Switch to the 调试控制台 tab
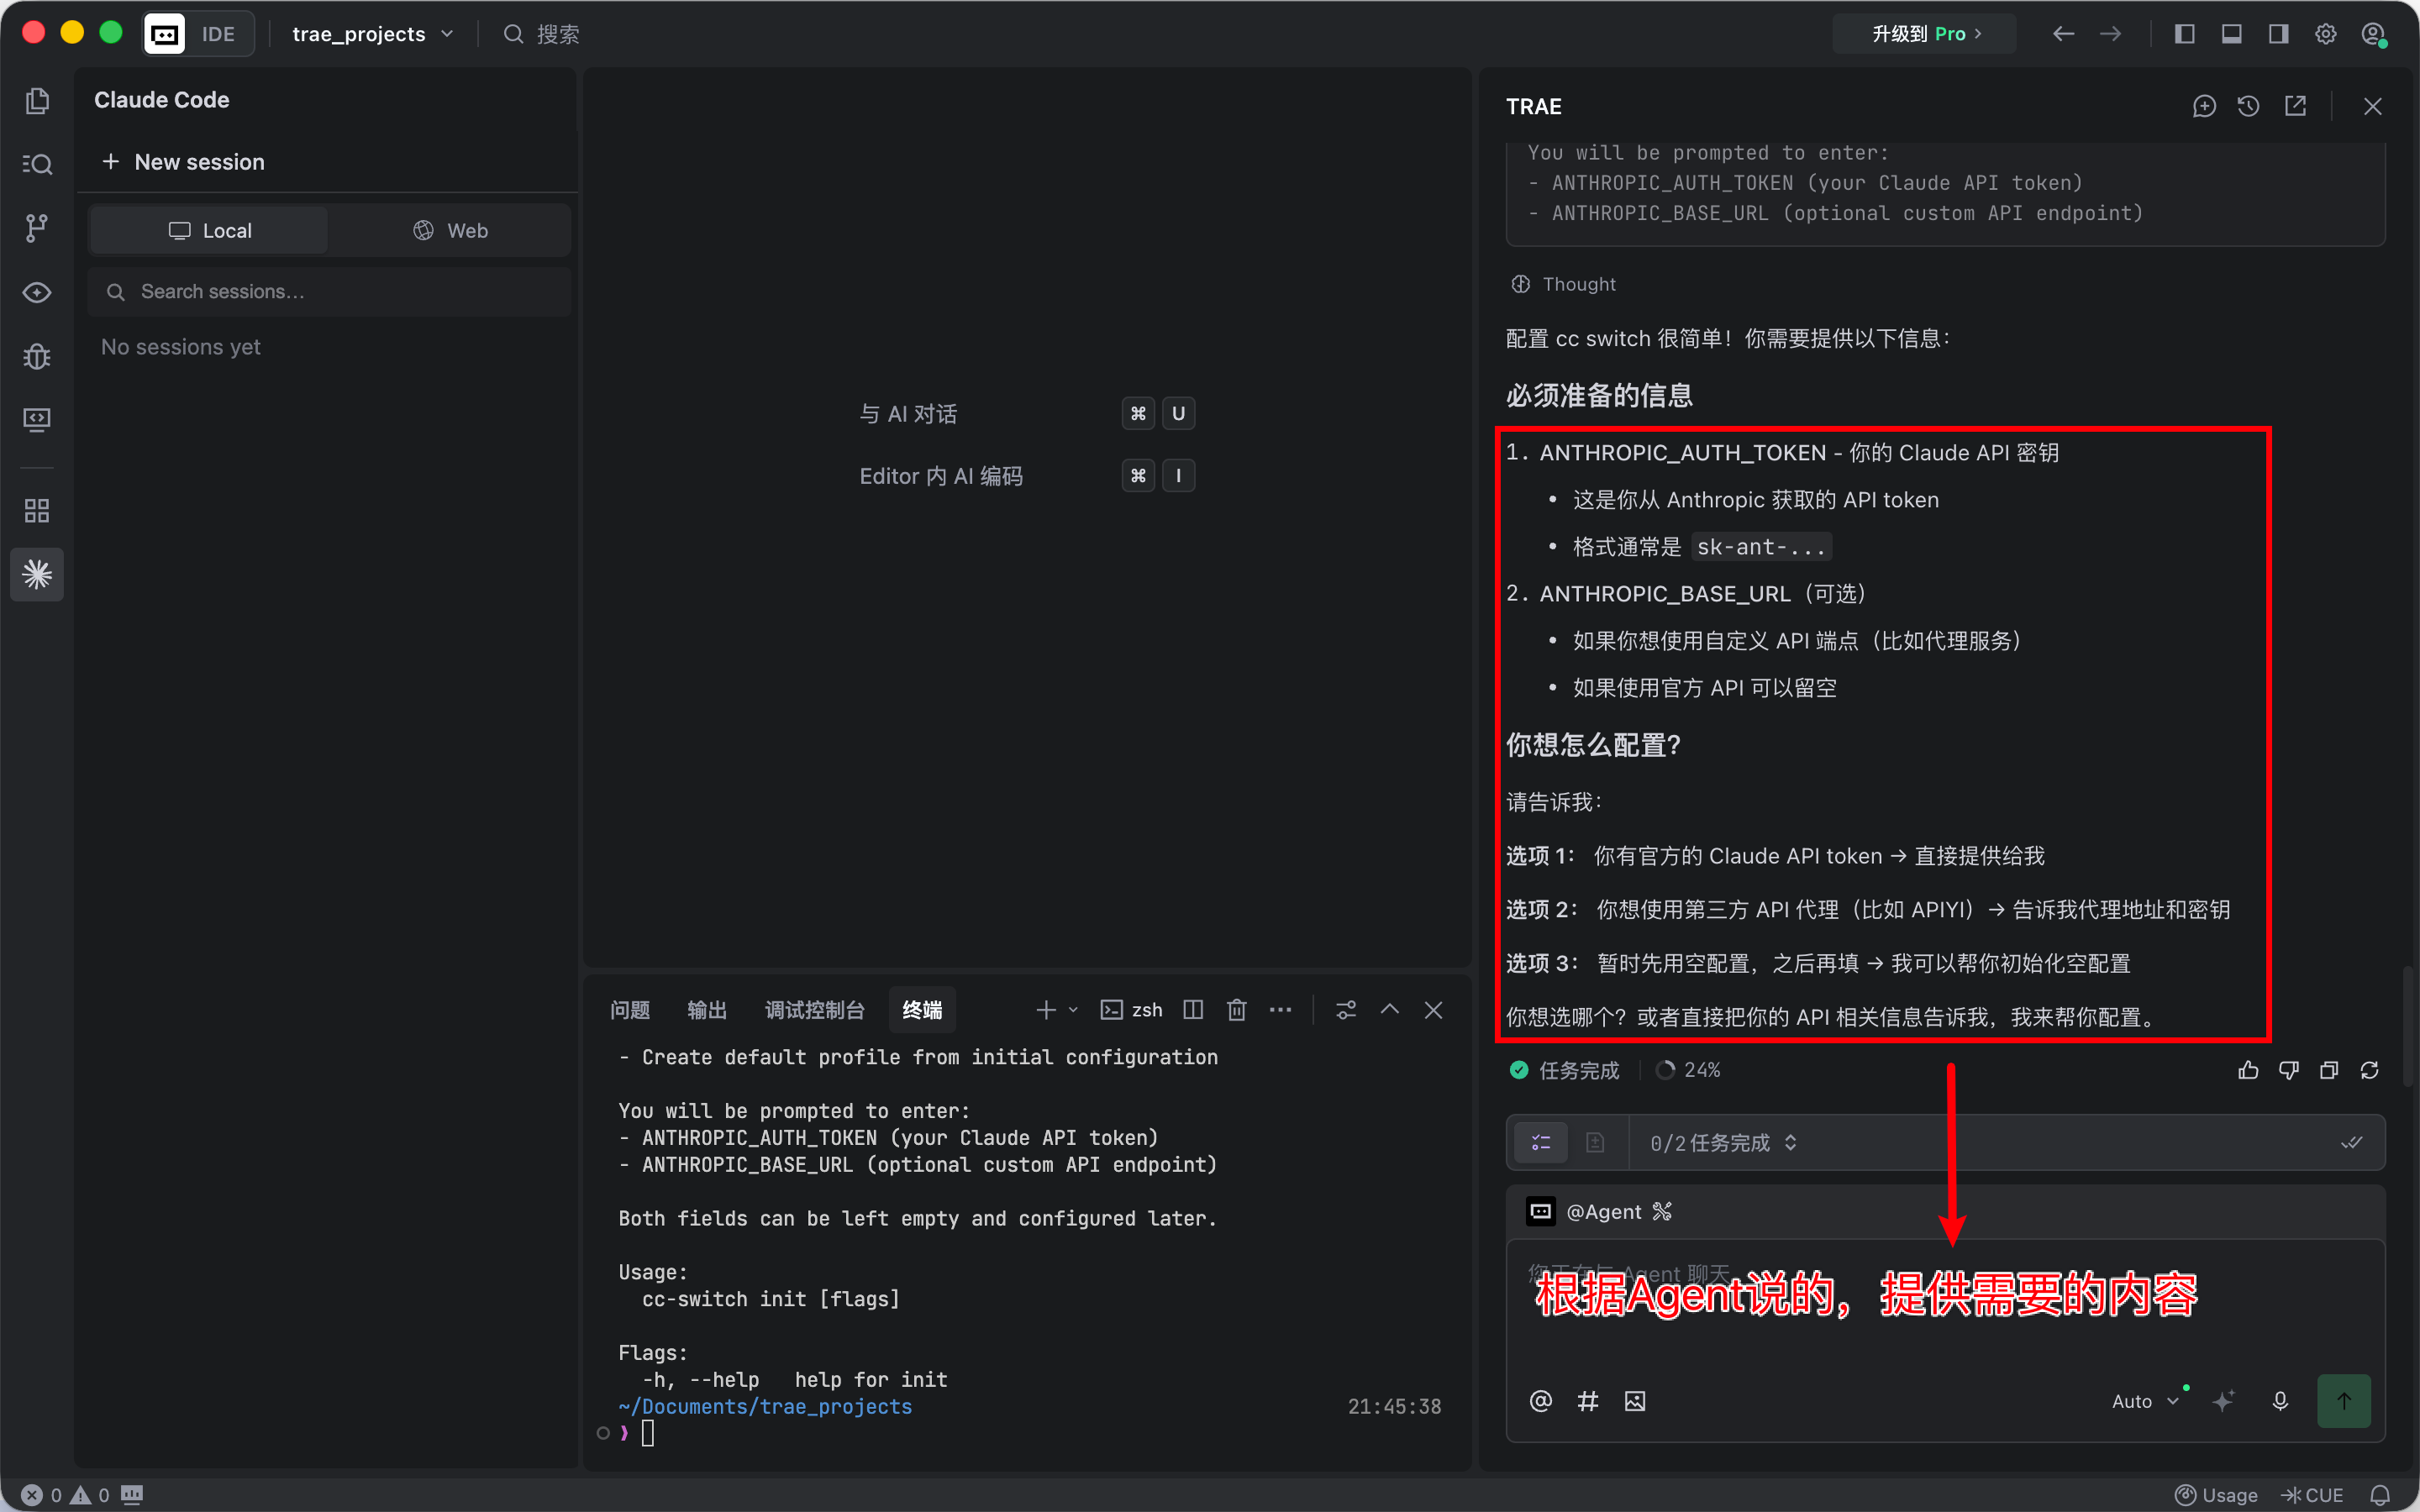Screen dimensions: 2420x1512 point(815,1010)
